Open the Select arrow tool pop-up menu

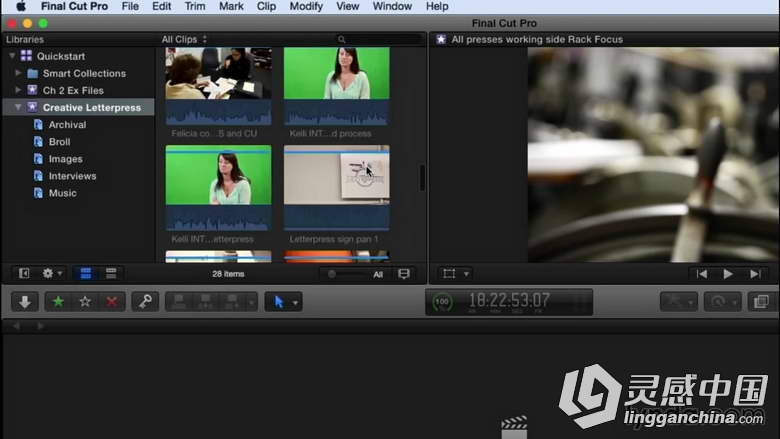click(283, 302)
